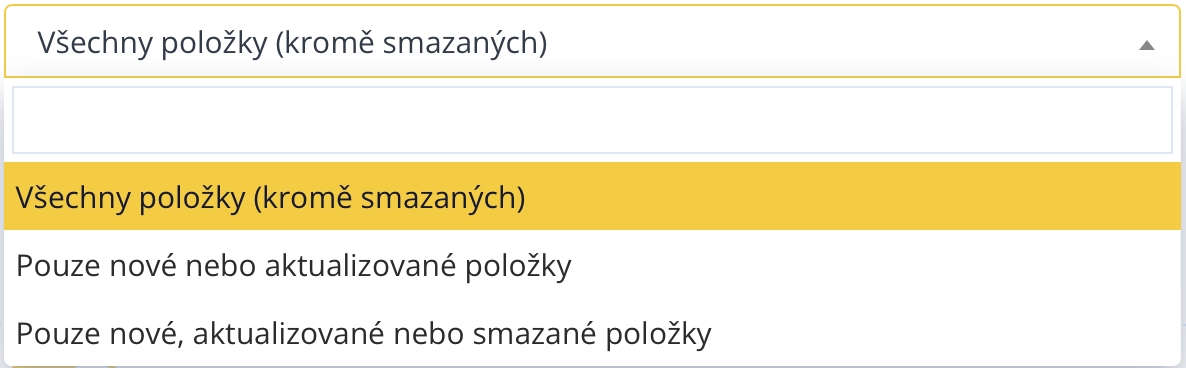Click the search field inside the dropdown
Screen dimensions: 1186x368
coord(592,120)
